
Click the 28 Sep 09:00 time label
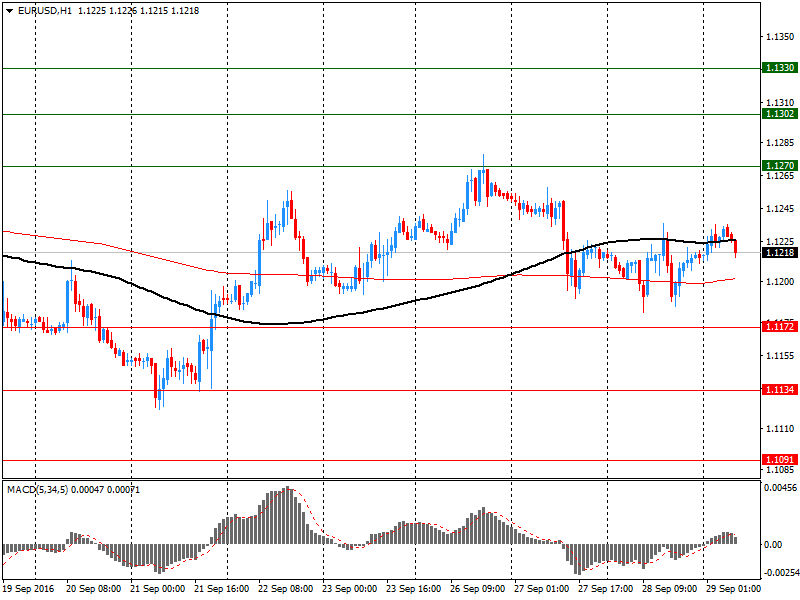click(x=669, y=589)
